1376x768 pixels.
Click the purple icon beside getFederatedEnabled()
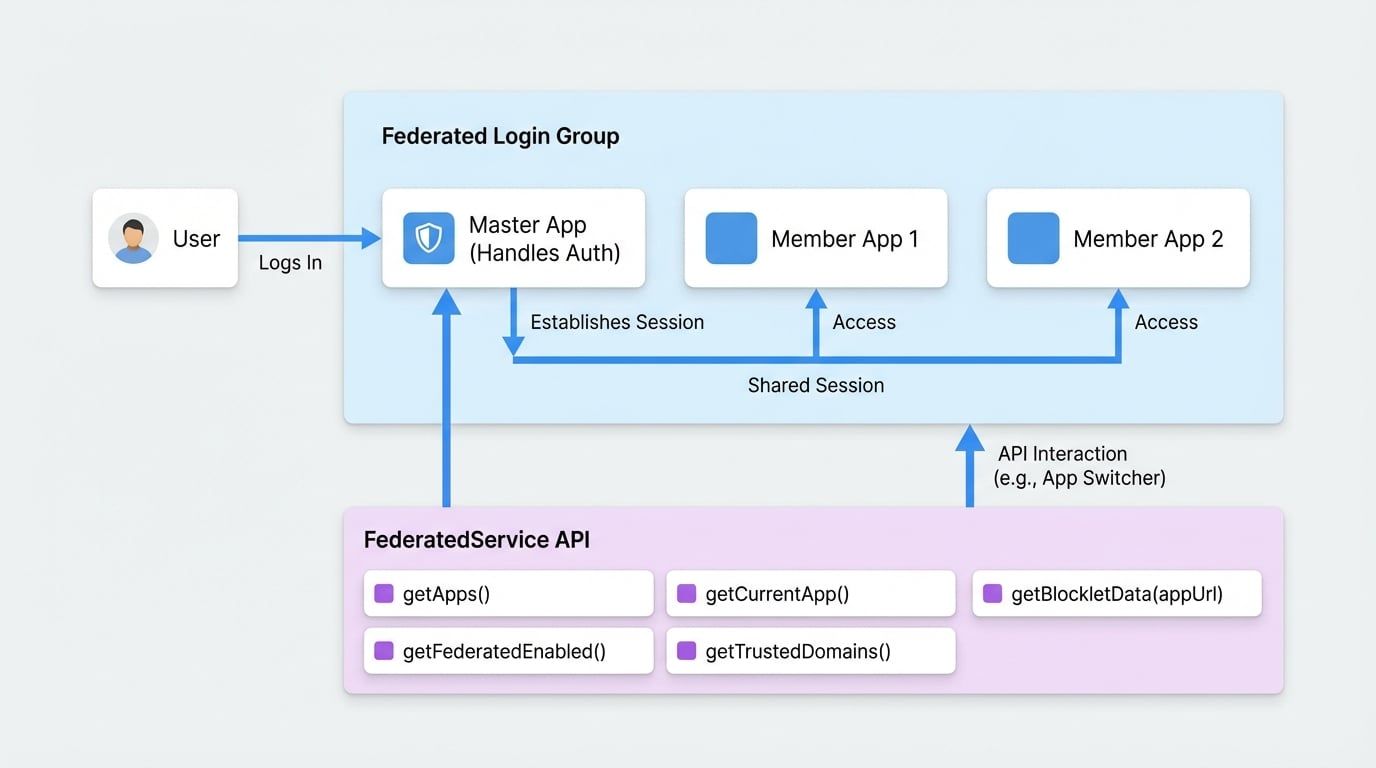point(383,651)
